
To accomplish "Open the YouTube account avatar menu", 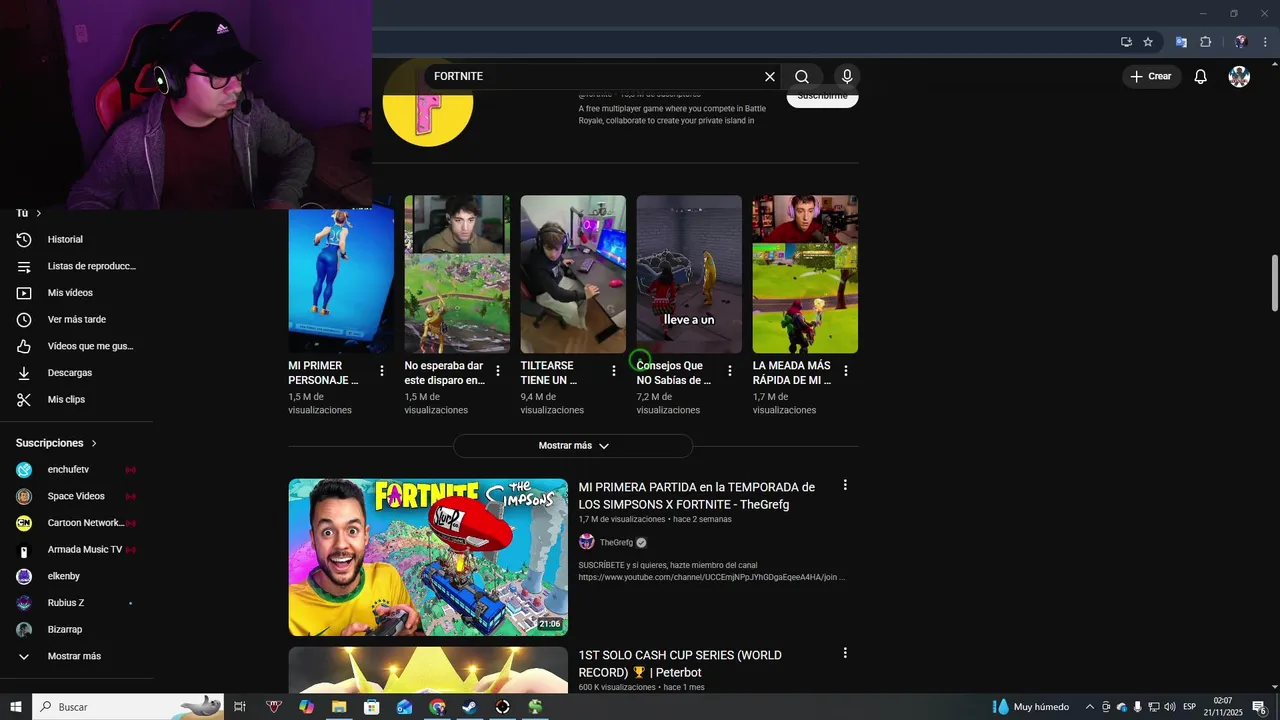I will point(1239,77).
